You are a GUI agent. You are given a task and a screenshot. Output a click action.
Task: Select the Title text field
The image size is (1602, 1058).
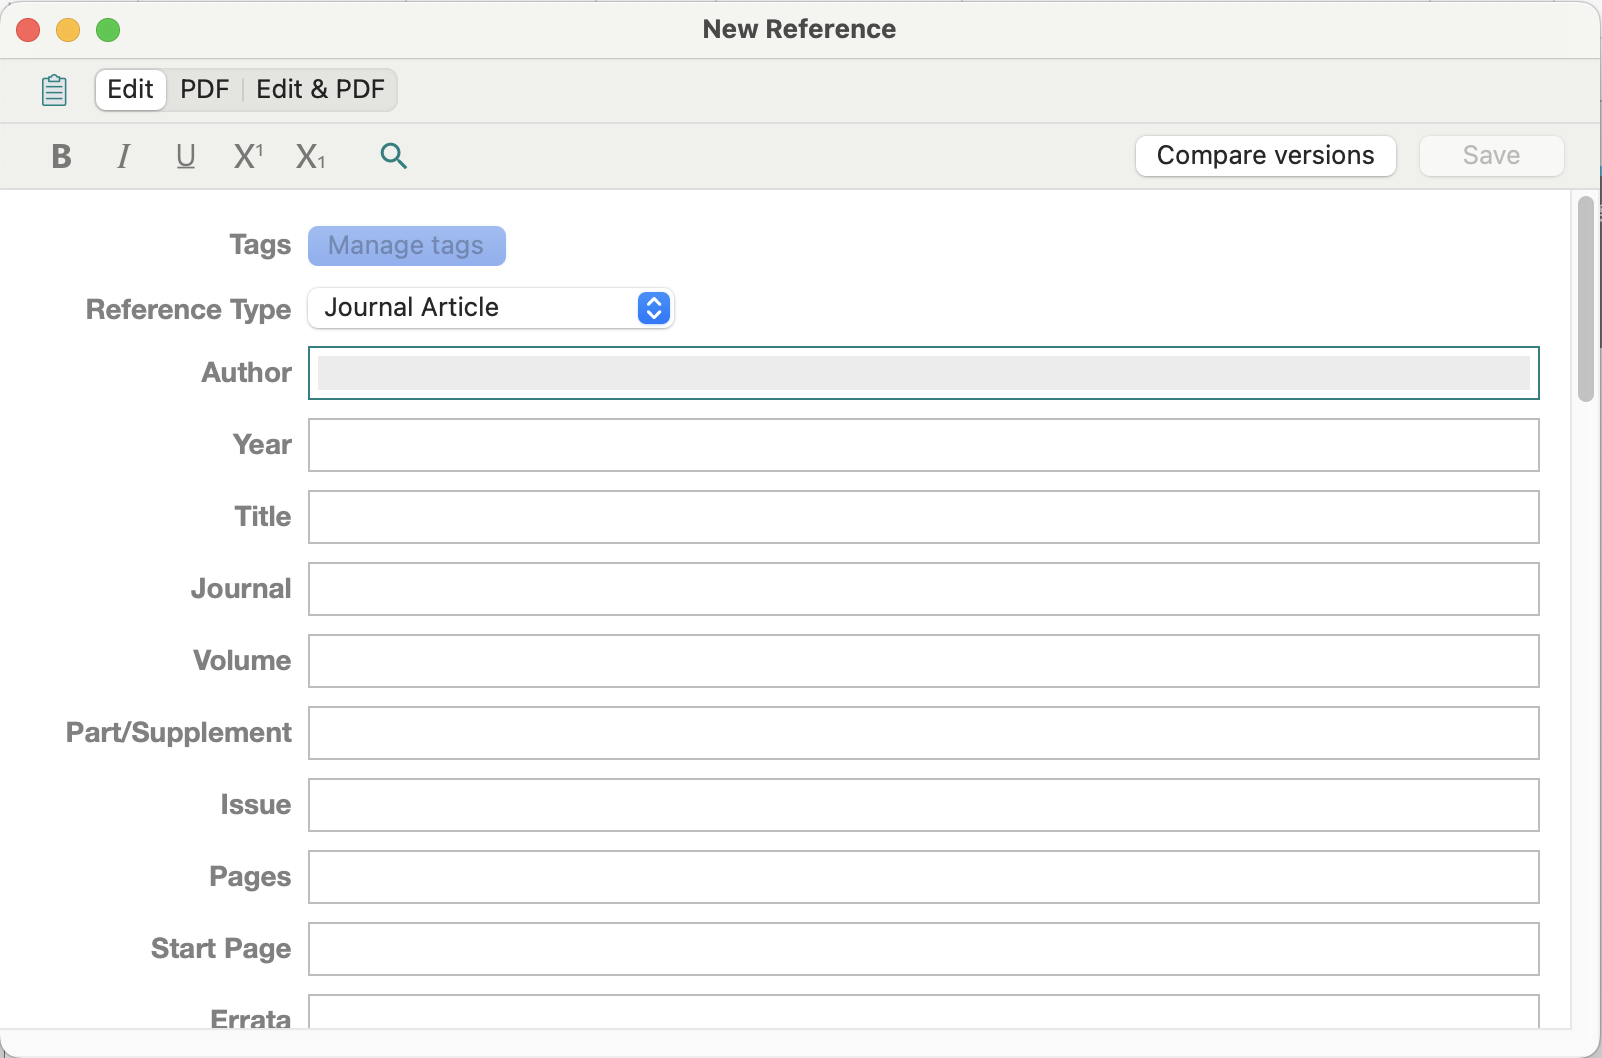(x=923, y=517)
